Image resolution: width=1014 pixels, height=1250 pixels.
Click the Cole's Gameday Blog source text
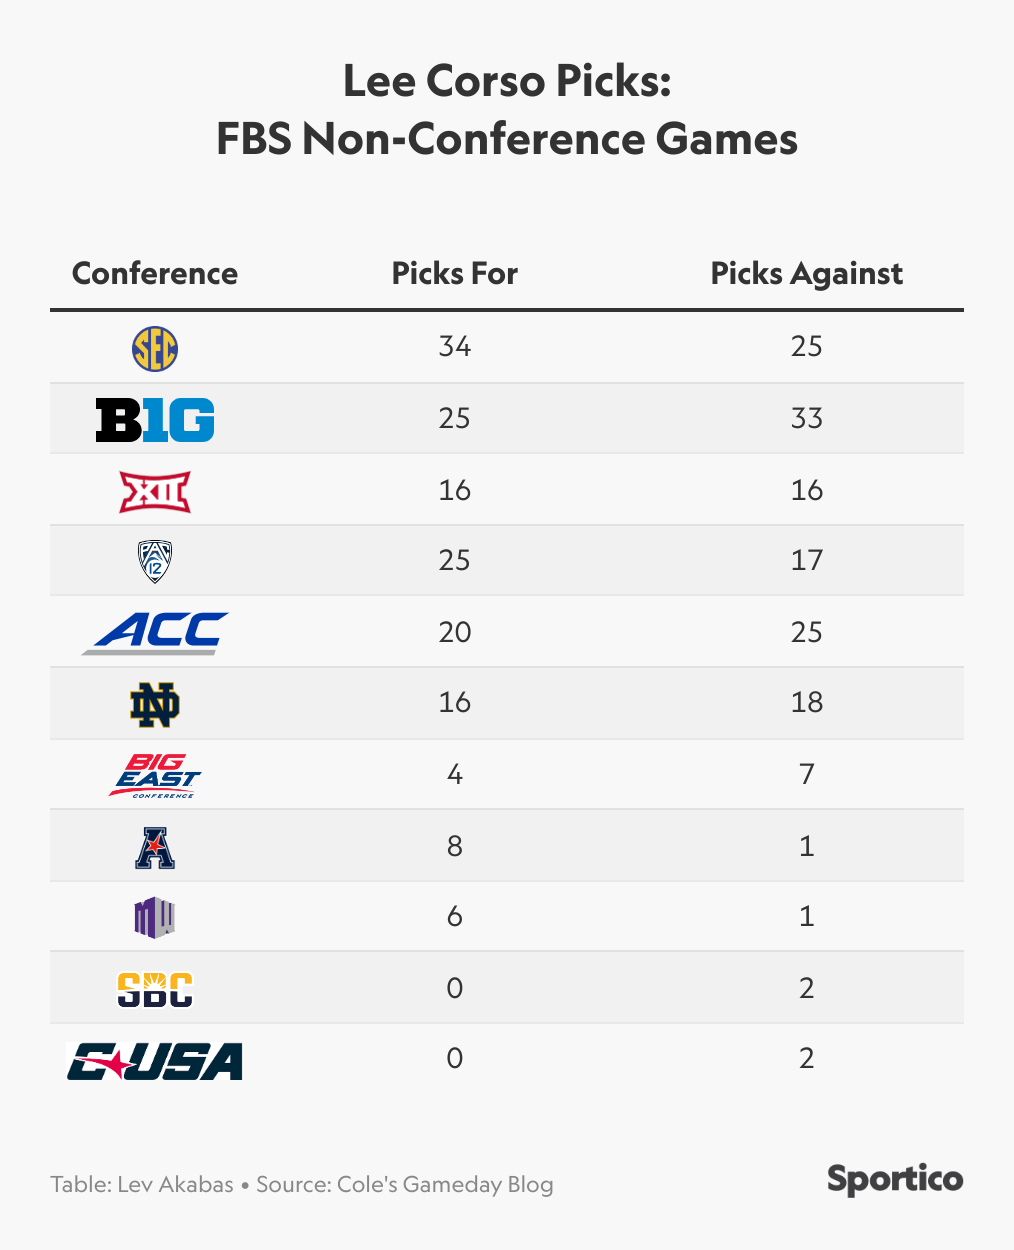pos(445,1185)
